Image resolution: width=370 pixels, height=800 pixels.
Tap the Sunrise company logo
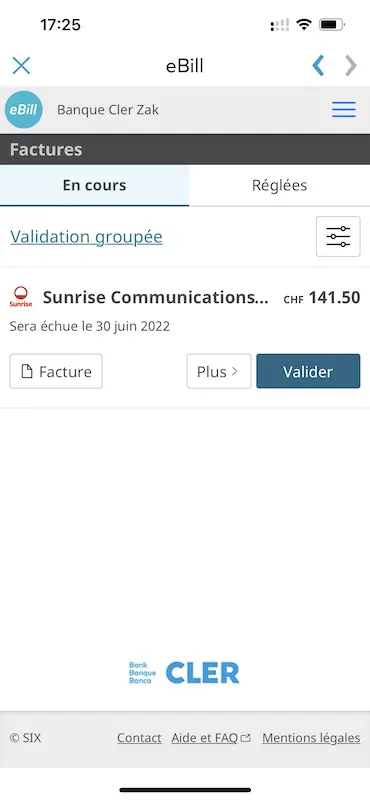(21, 297)
